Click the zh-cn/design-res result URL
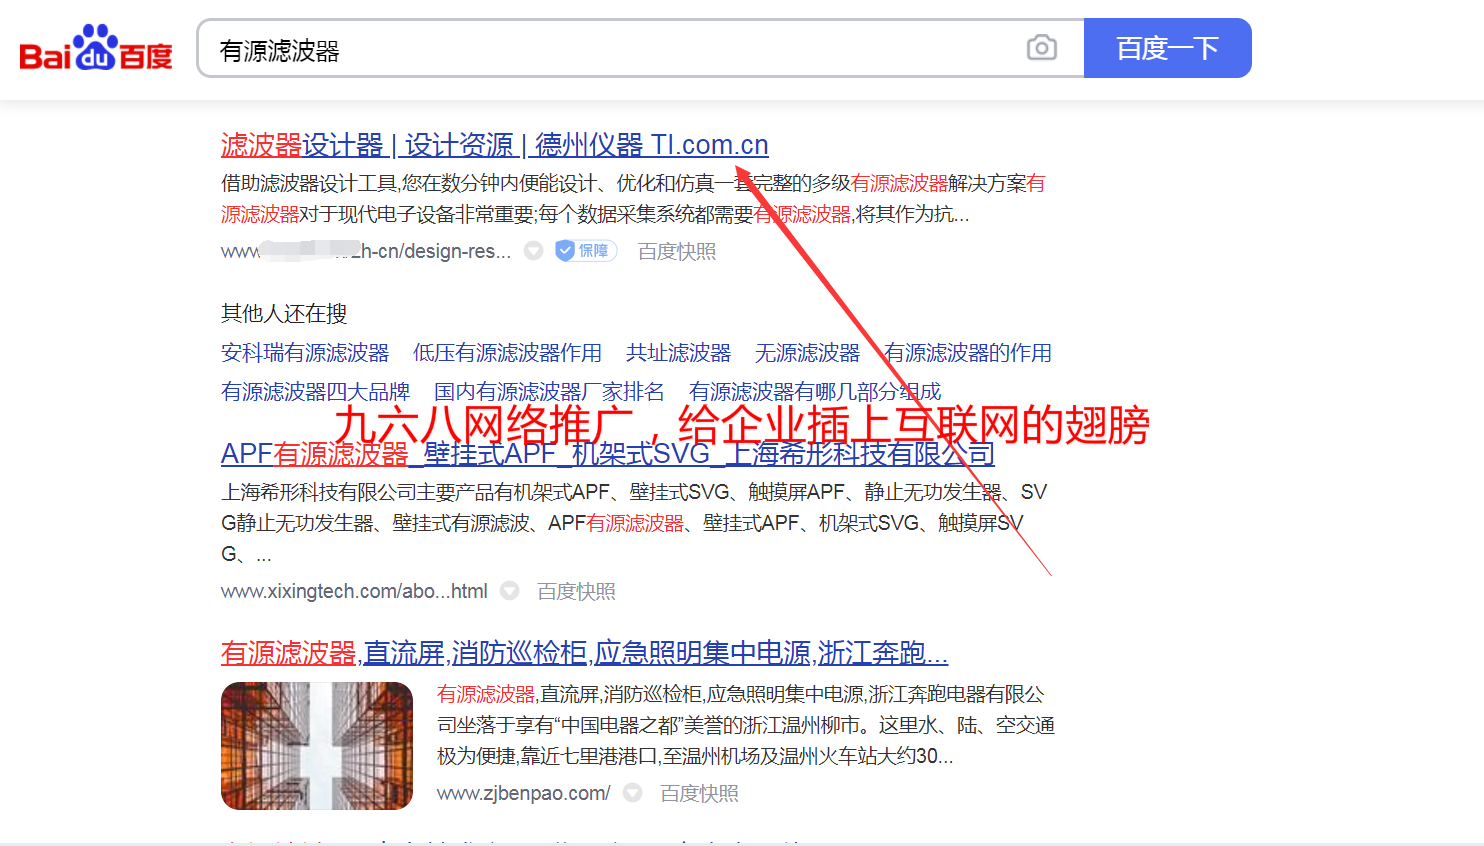The height and width of the screenshot is (846, 1484). click(x=366, y=251)
